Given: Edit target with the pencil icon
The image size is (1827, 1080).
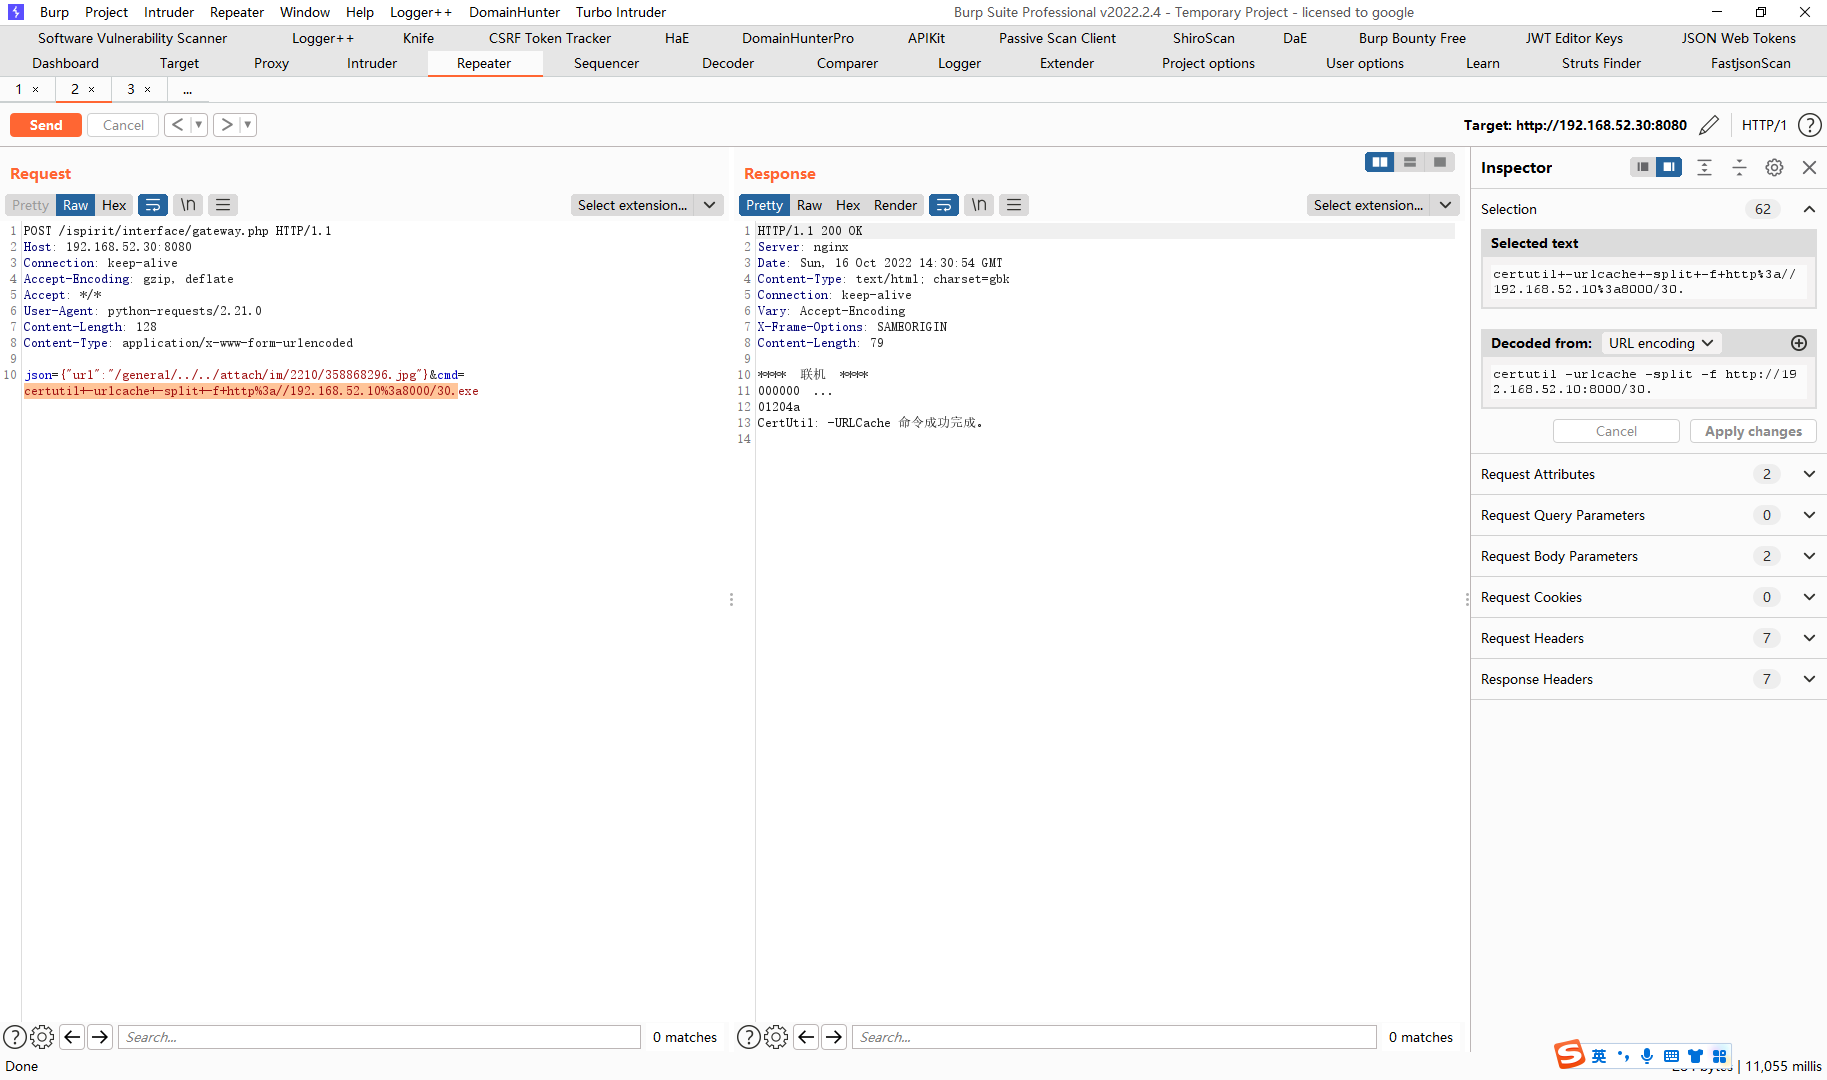Looking at the screenshot, I should 1709,125.
